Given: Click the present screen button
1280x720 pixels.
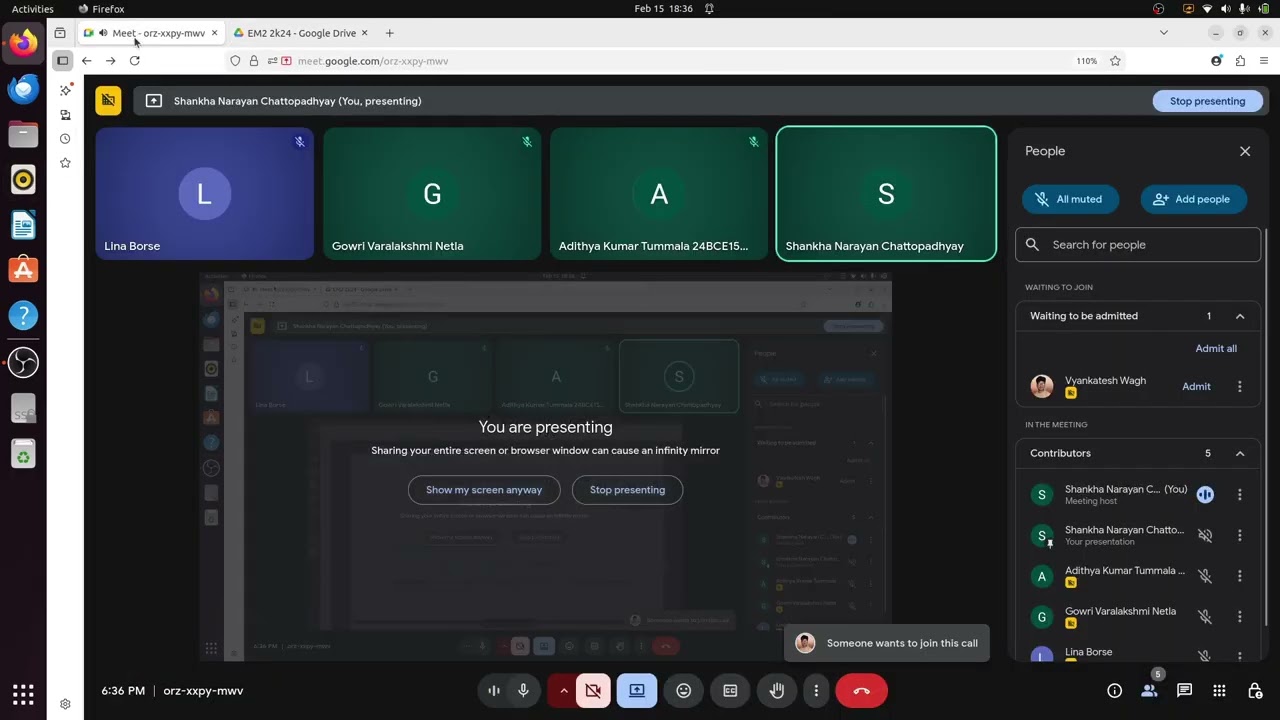Looking at the screenshot, I should coord(637,691).
